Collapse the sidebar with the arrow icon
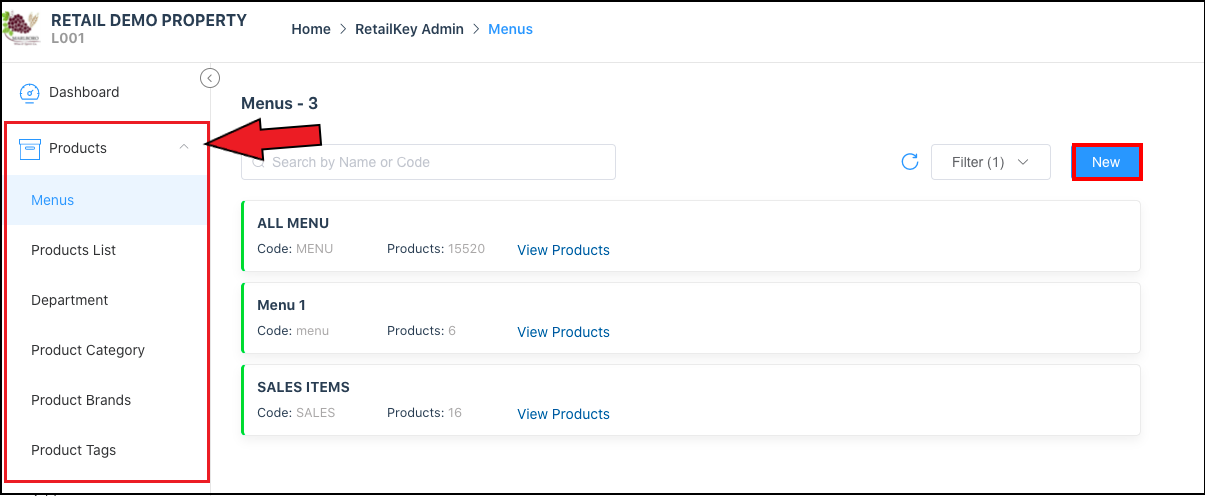The image size is (1205, 496). coord(210,78)
